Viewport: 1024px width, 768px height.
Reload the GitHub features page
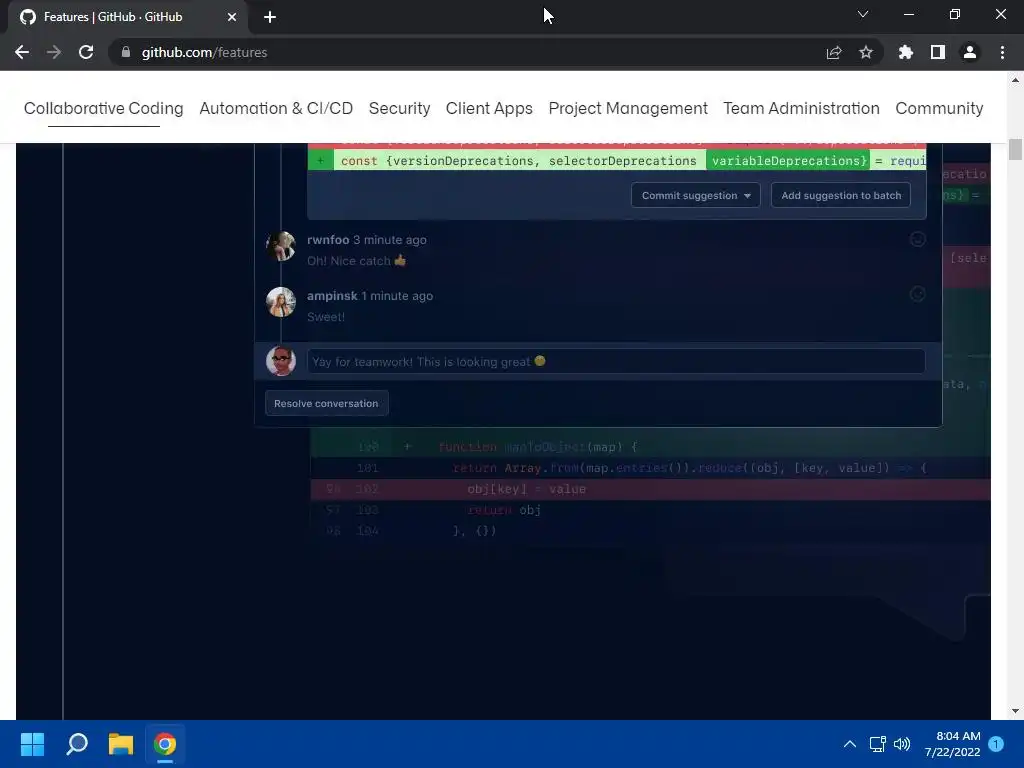point(86,52)
